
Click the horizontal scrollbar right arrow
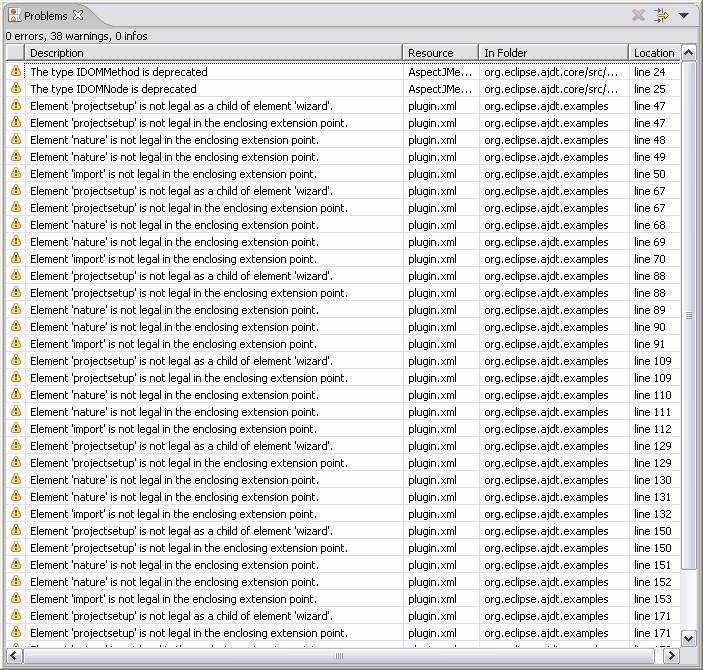coord(671,656)
